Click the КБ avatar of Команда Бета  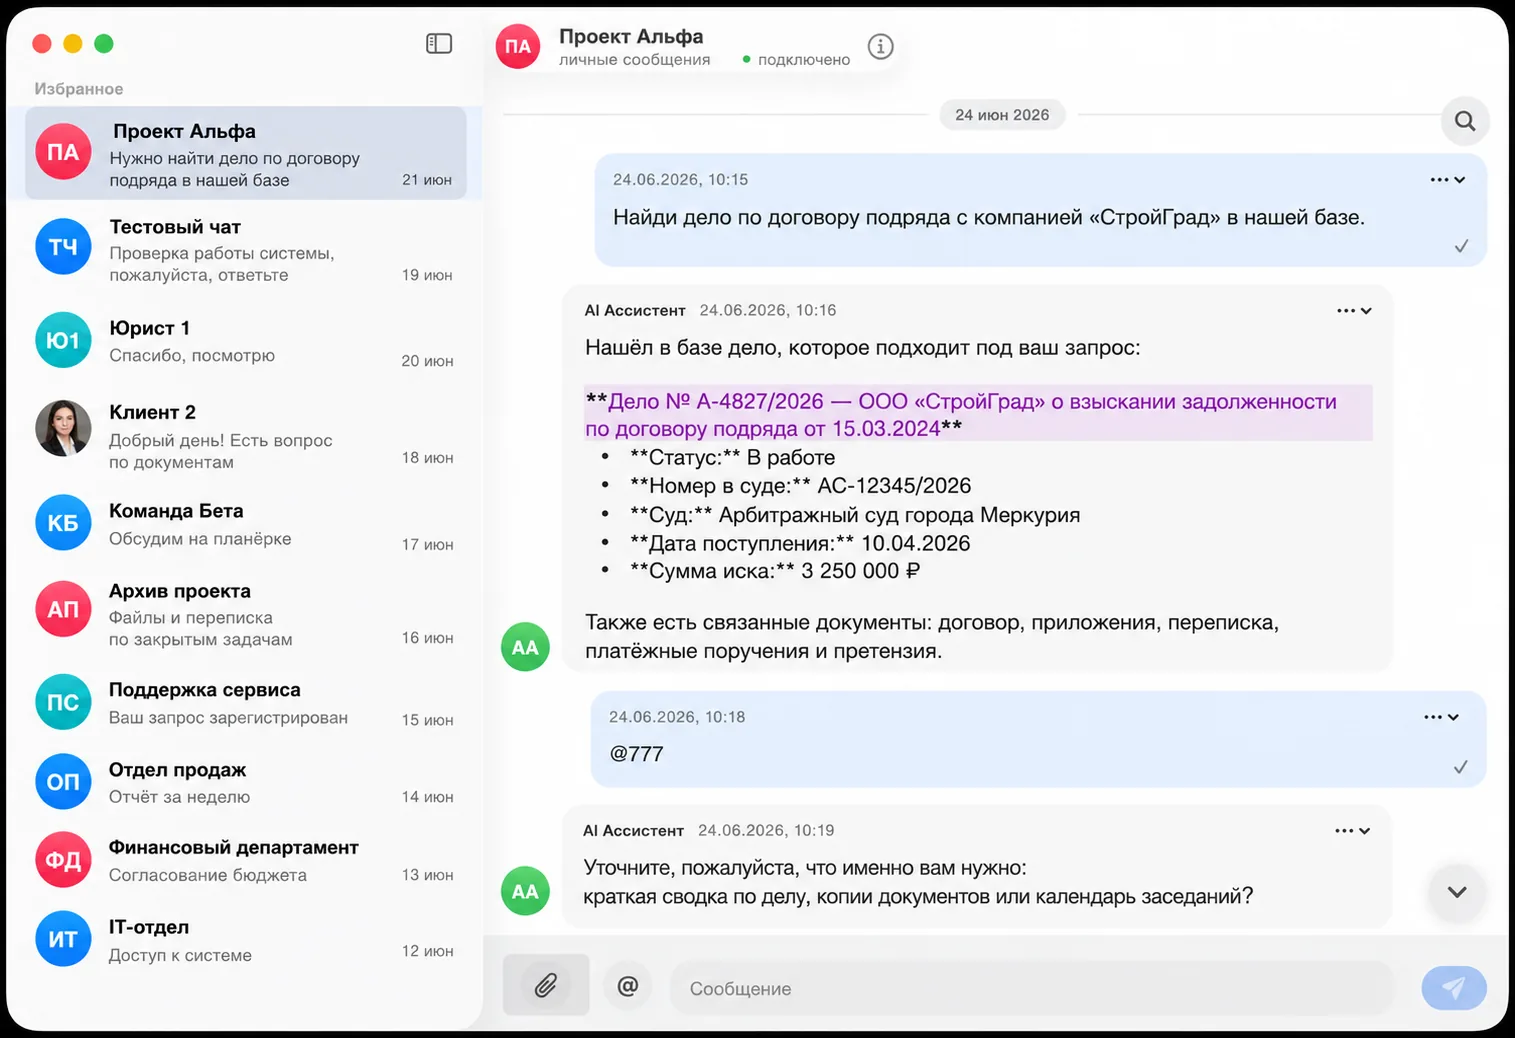[63, 523]
